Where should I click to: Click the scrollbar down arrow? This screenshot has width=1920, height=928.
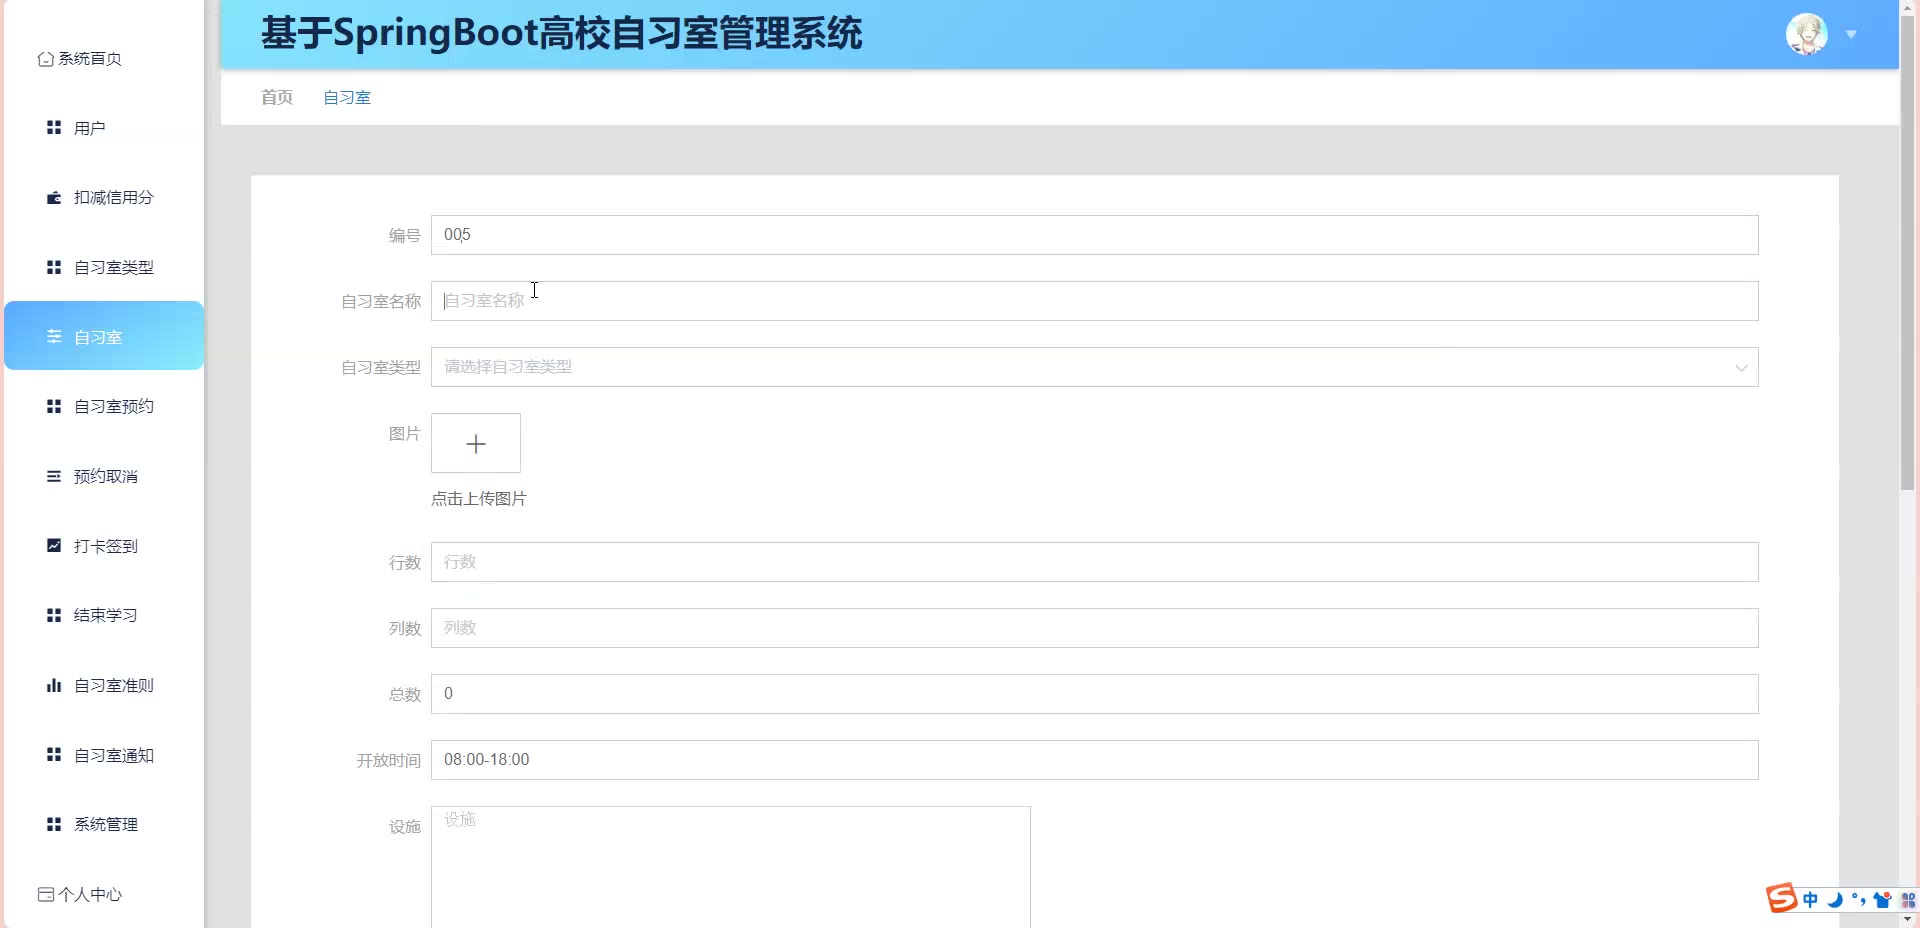coord(1908,919)
